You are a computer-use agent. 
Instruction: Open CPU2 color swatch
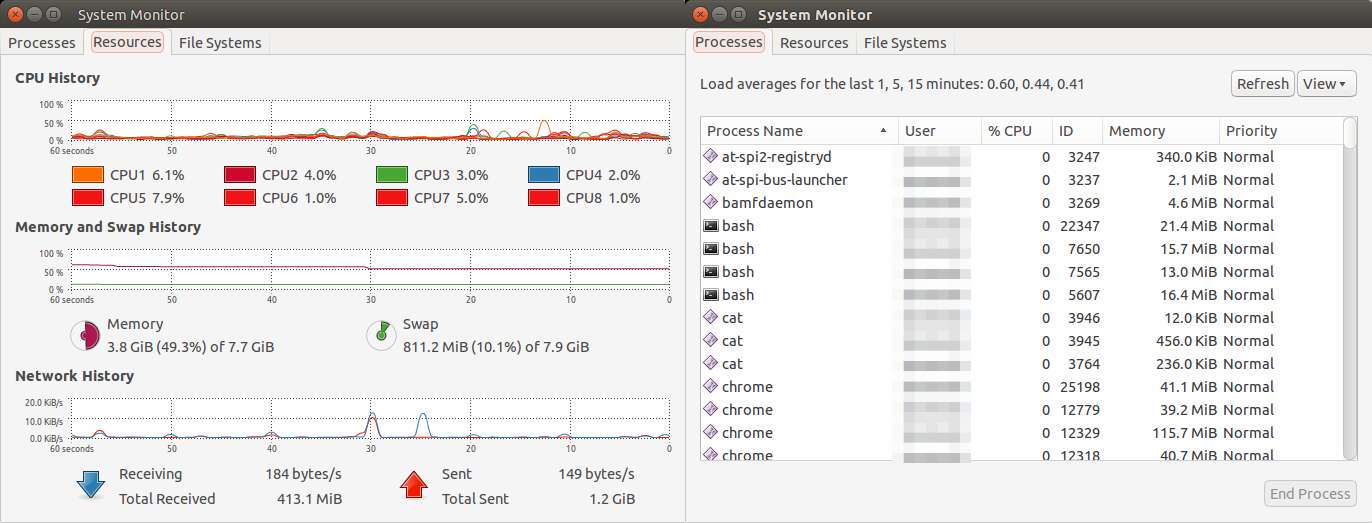(240, 175)
